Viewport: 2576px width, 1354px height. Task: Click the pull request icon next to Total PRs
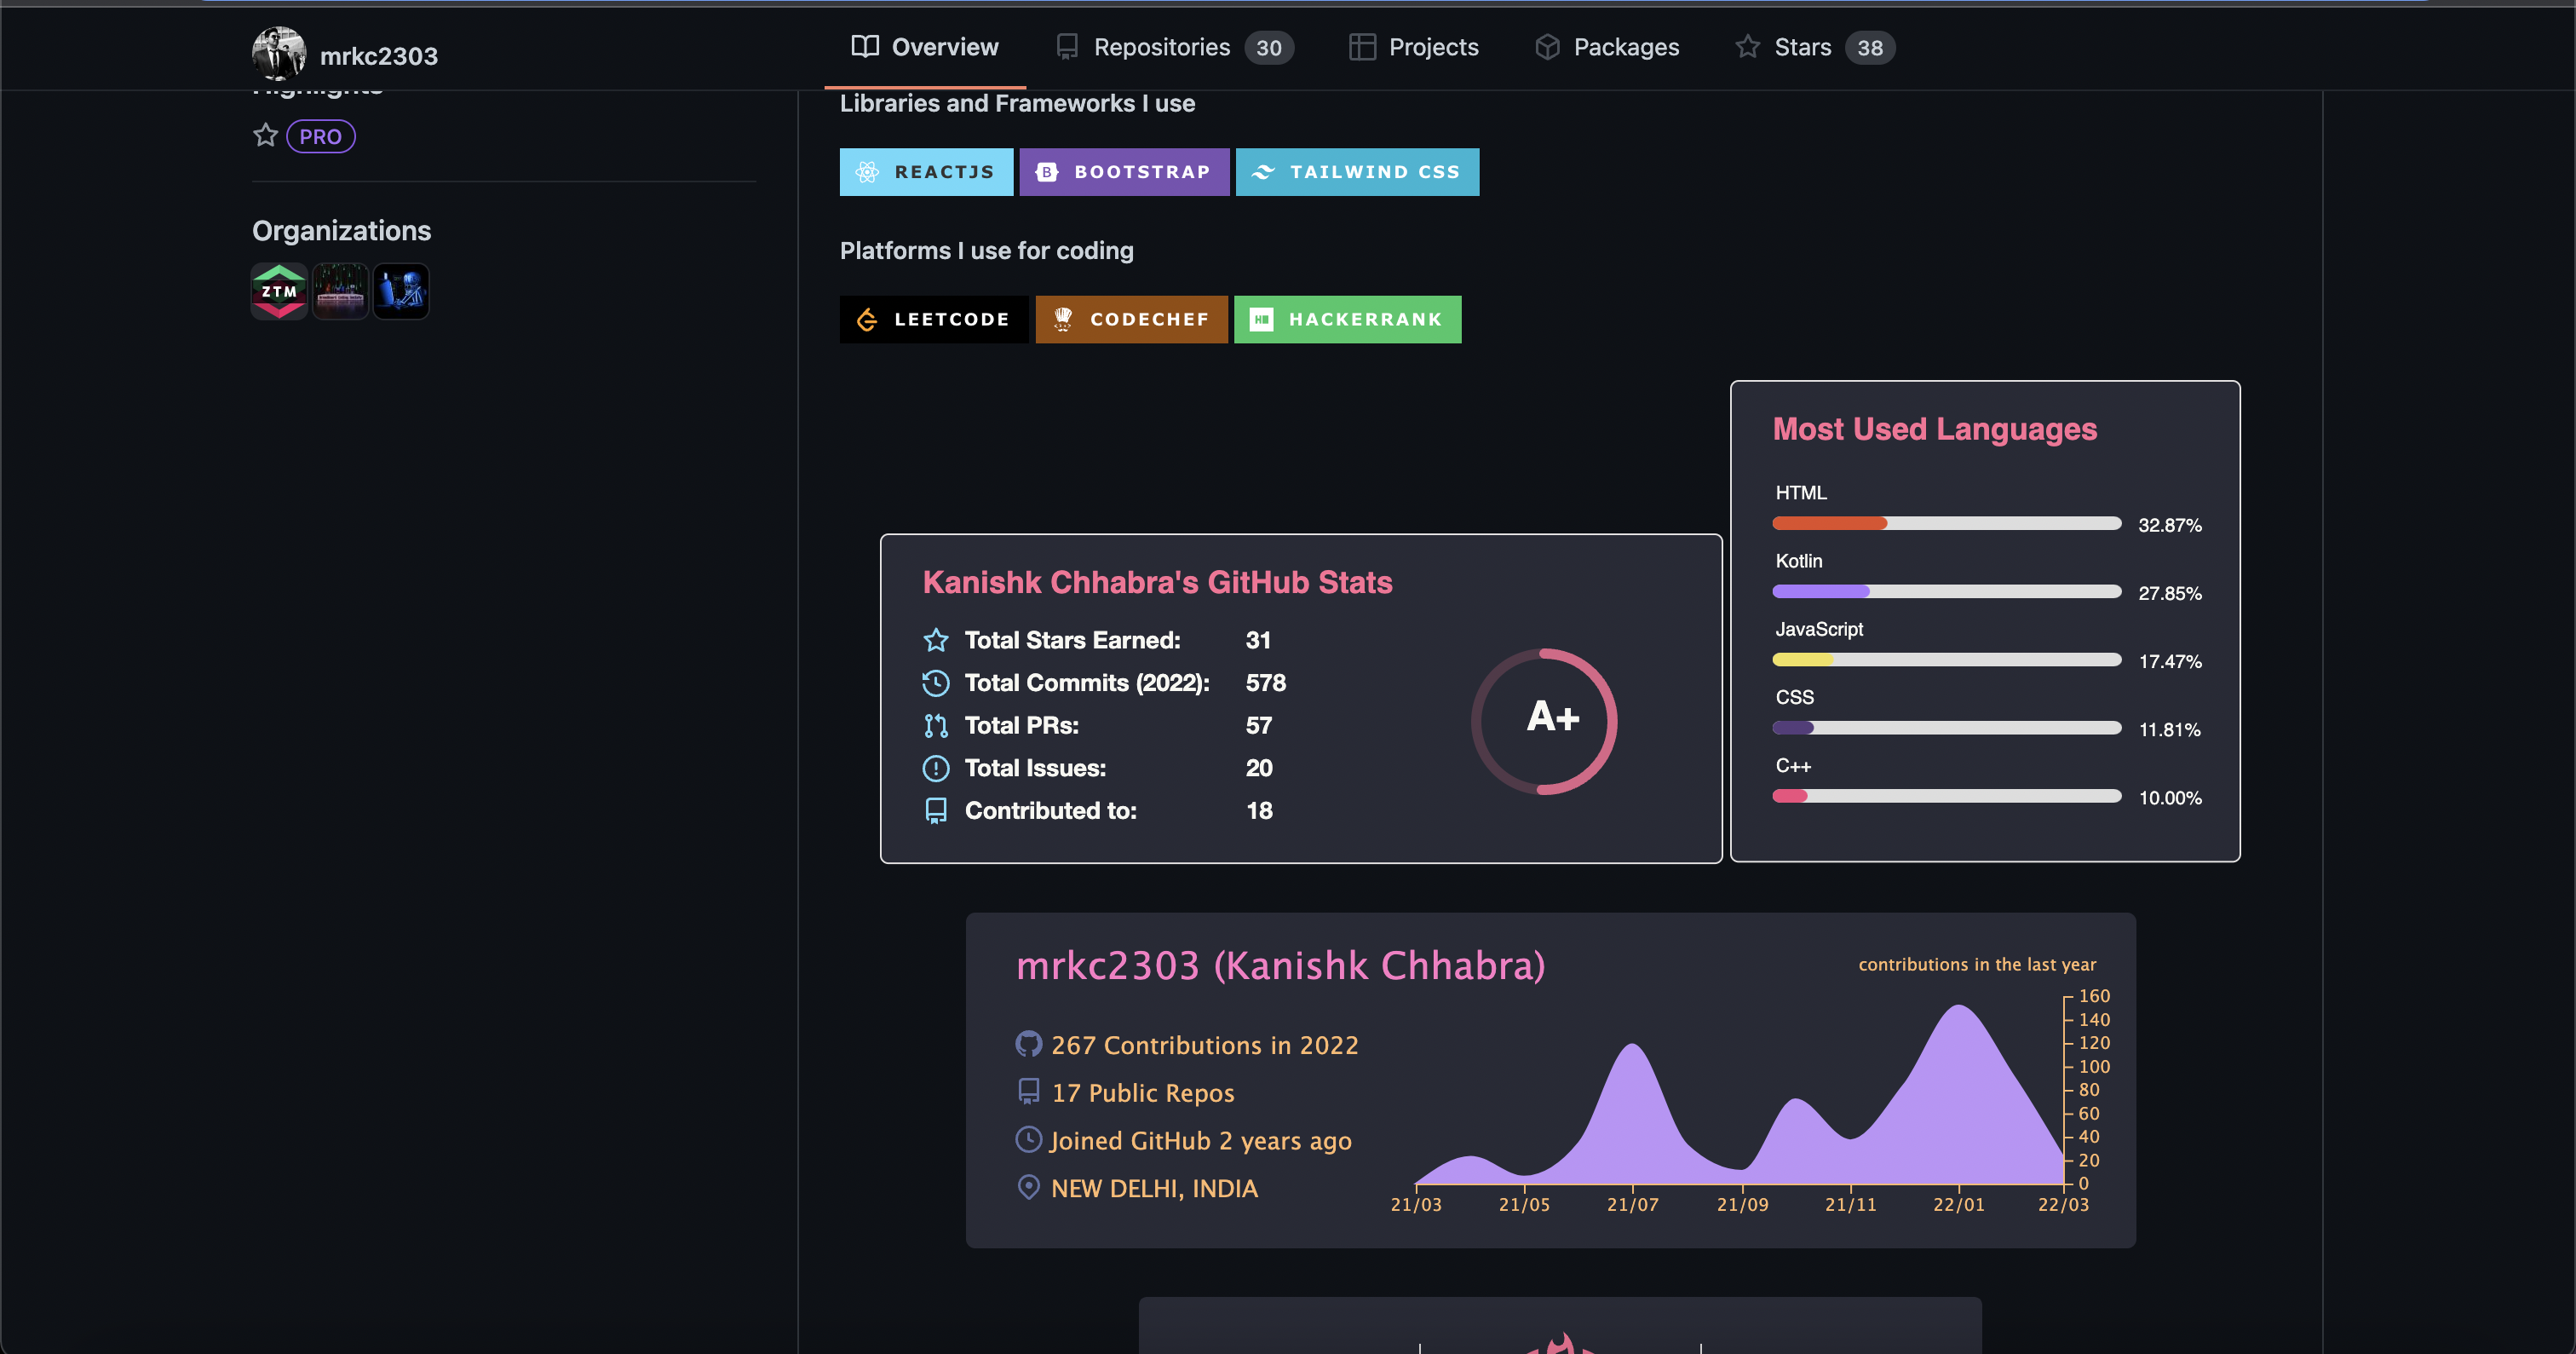click(x=935, y=726)
